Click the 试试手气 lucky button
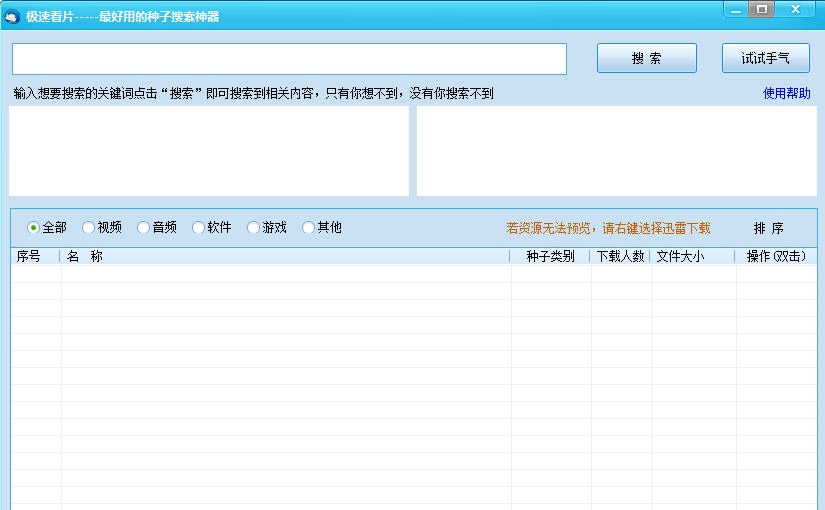The height and width of the screenshot is (510, 825). click(x=766, y=58)
